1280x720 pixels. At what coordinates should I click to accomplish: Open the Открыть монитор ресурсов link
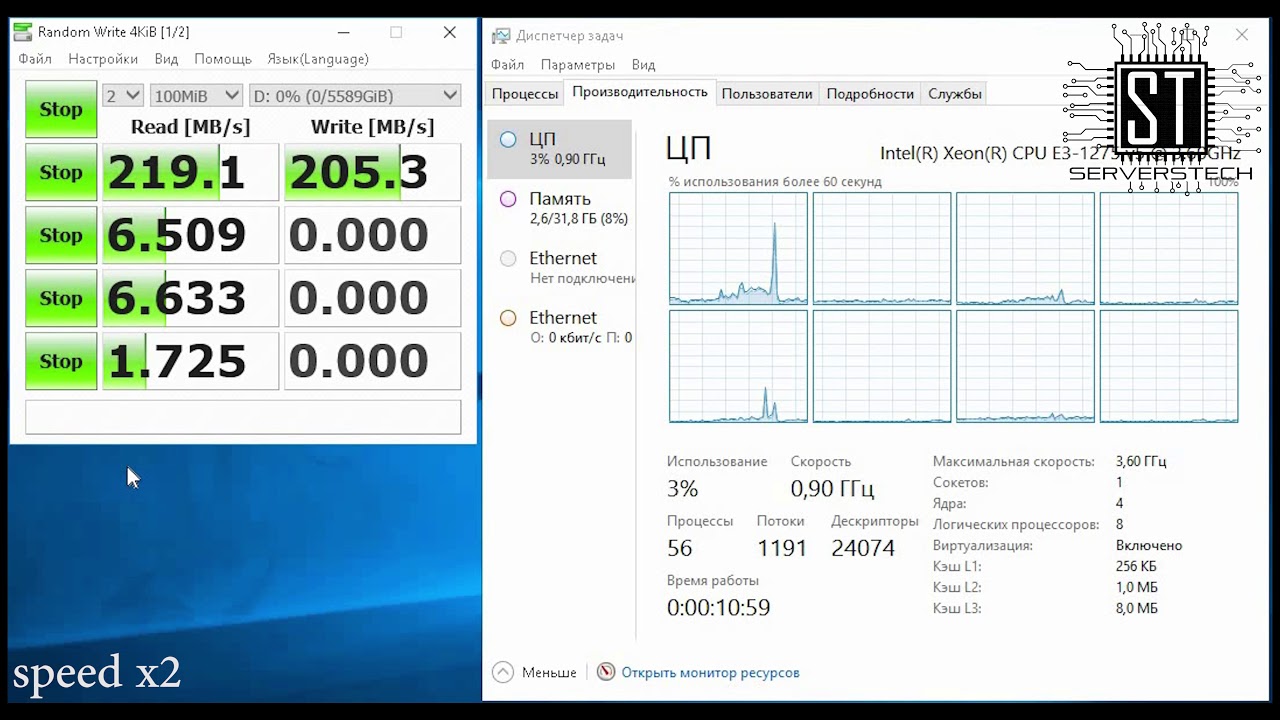[710, 673]
